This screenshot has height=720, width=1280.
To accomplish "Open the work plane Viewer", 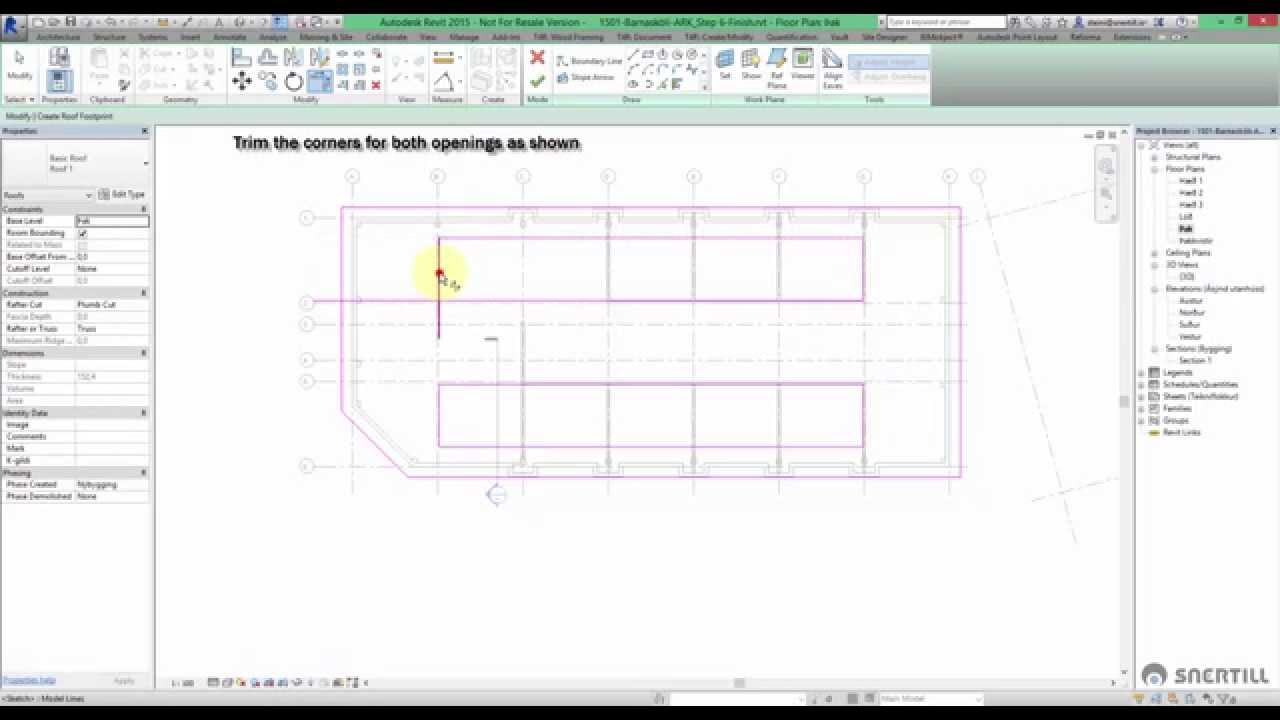I will pyautogui.click(x=803, y=64).
